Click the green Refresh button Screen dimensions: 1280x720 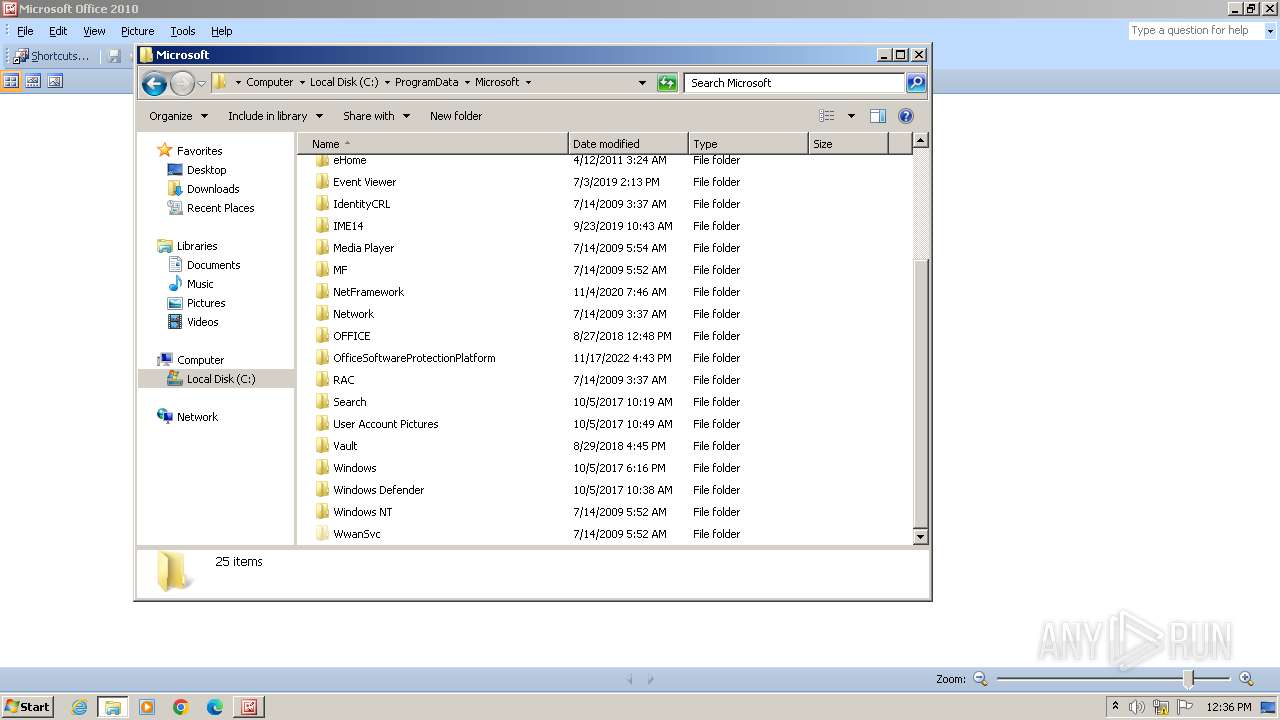coord(667,83)
